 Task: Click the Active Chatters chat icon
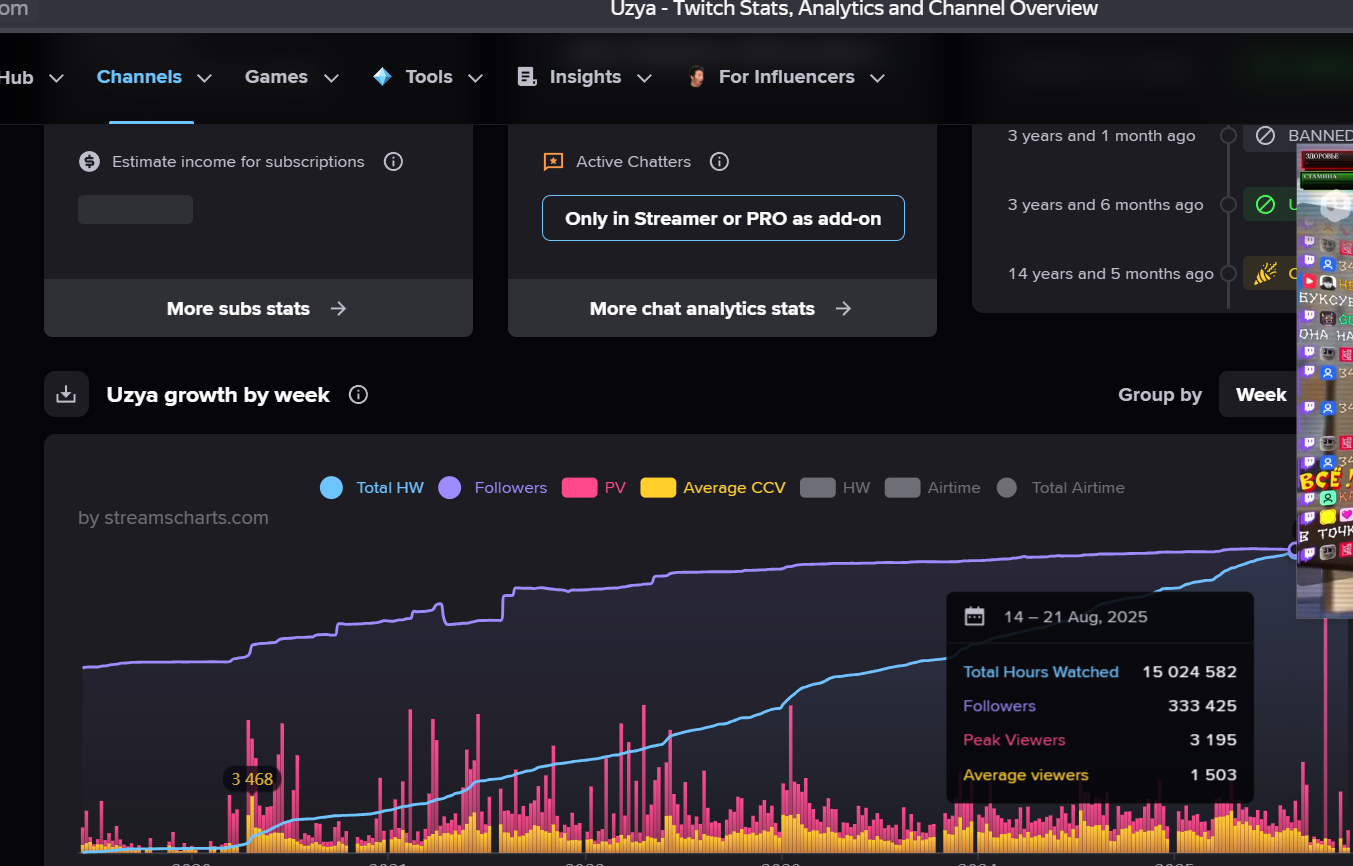pyautogui.click(x=553, y=161)
